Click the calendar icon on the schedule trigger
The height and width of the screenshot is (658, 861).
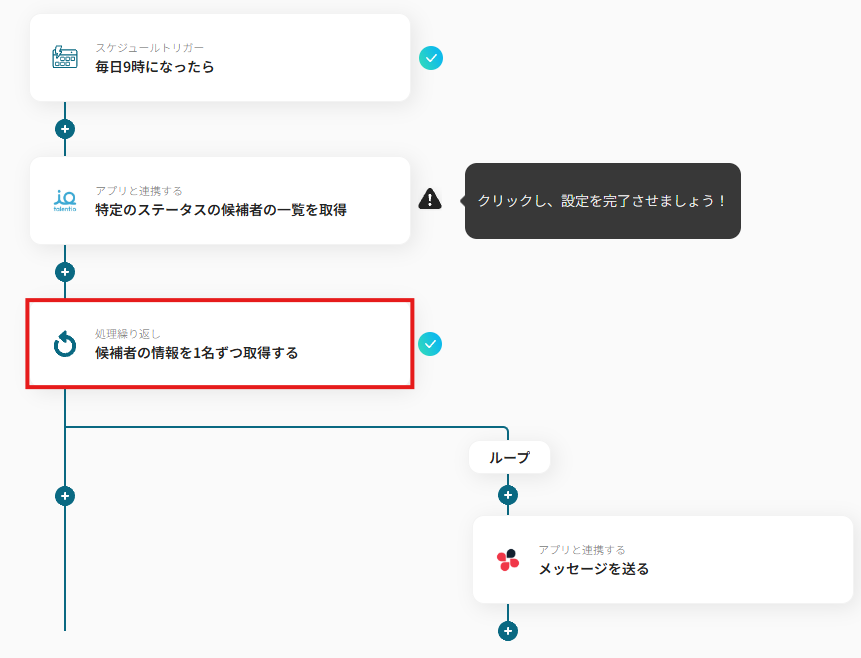65,57
